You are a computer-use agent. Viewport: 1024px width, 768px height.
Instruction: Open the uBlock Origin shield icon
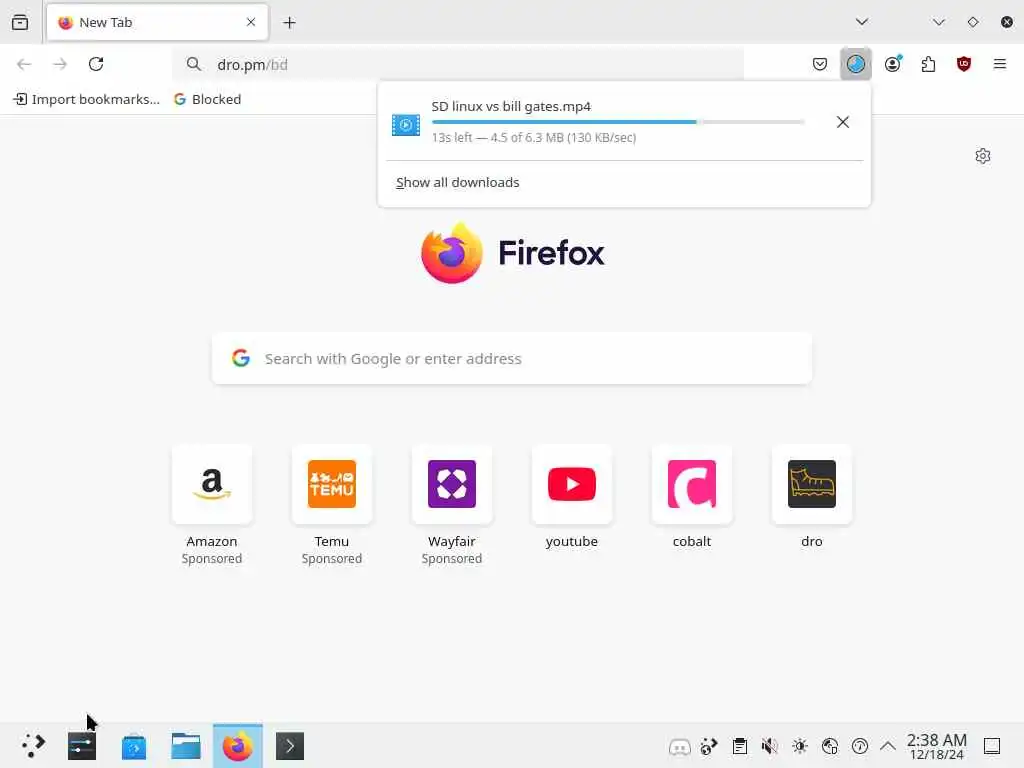[964, 64]
